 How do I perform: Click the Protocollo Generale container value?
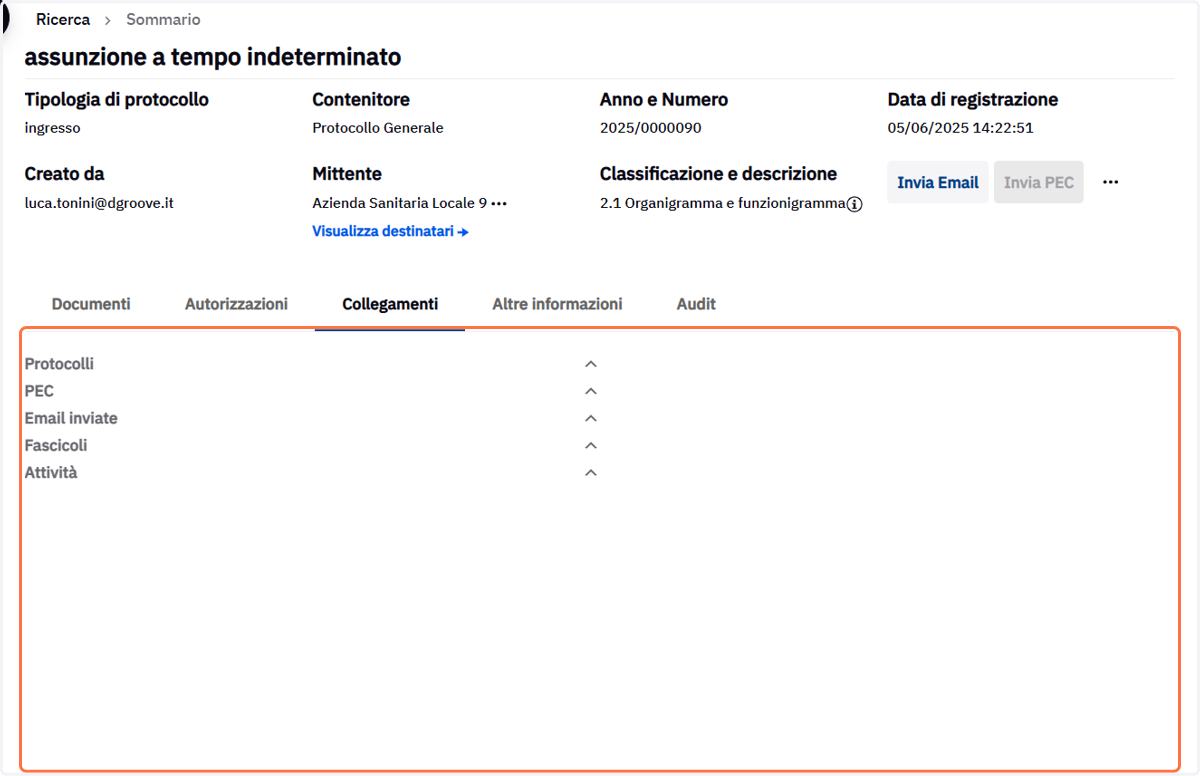[x=378, y=128]
